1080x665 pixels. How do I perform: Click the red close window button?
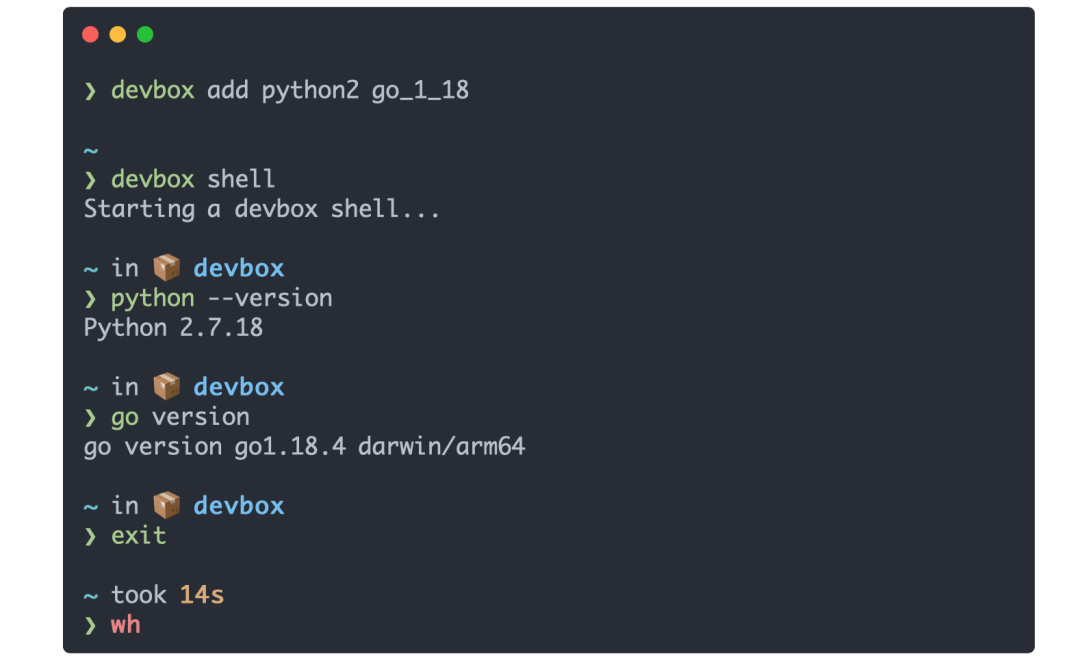tap(90, 35)
